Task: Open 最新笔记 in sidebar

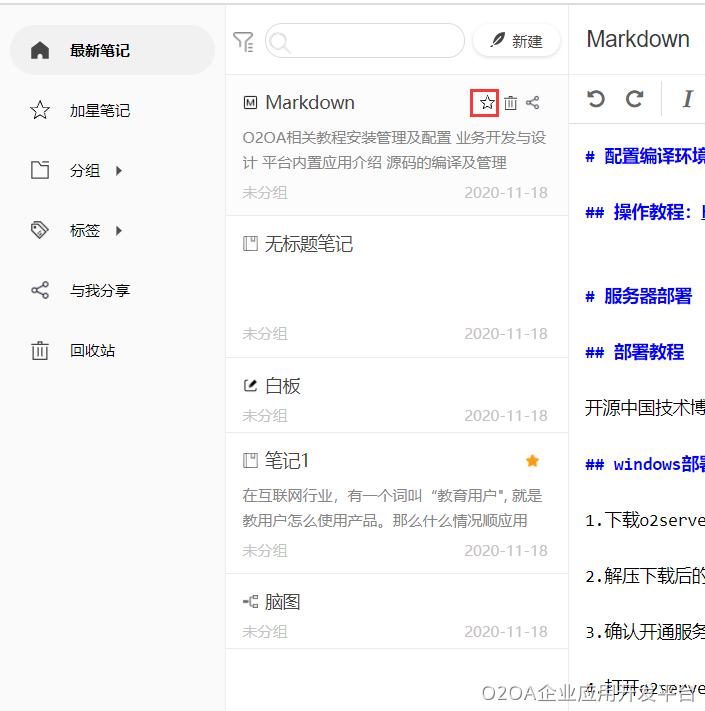Action: click(99, 50)
